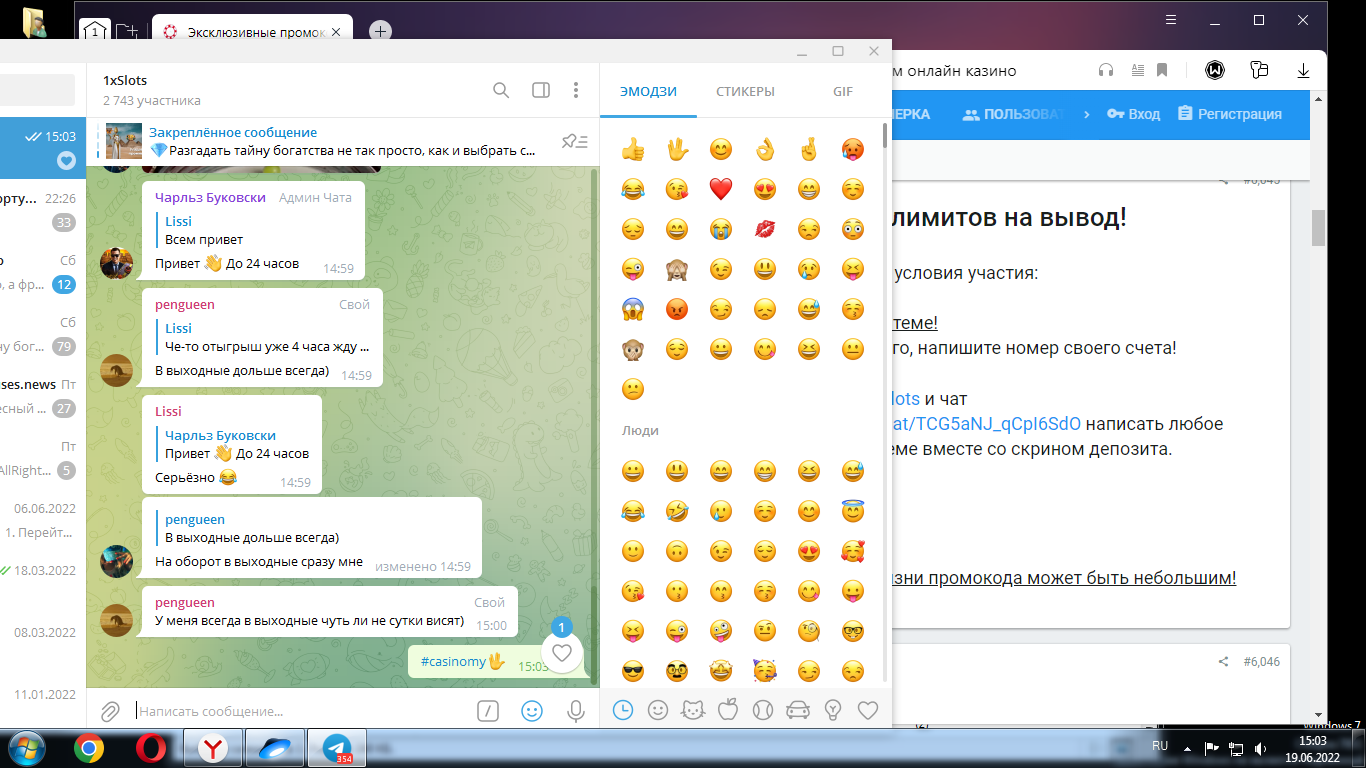The image size is (1366, 768).
Task: Click the heart reaction button above the #casinomy message
Action: (x=562, y=654)
